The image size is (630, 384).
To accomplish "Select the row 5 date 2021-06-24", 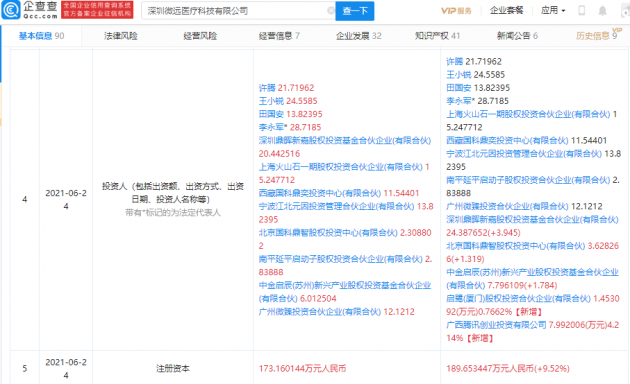I will point(66,368).
